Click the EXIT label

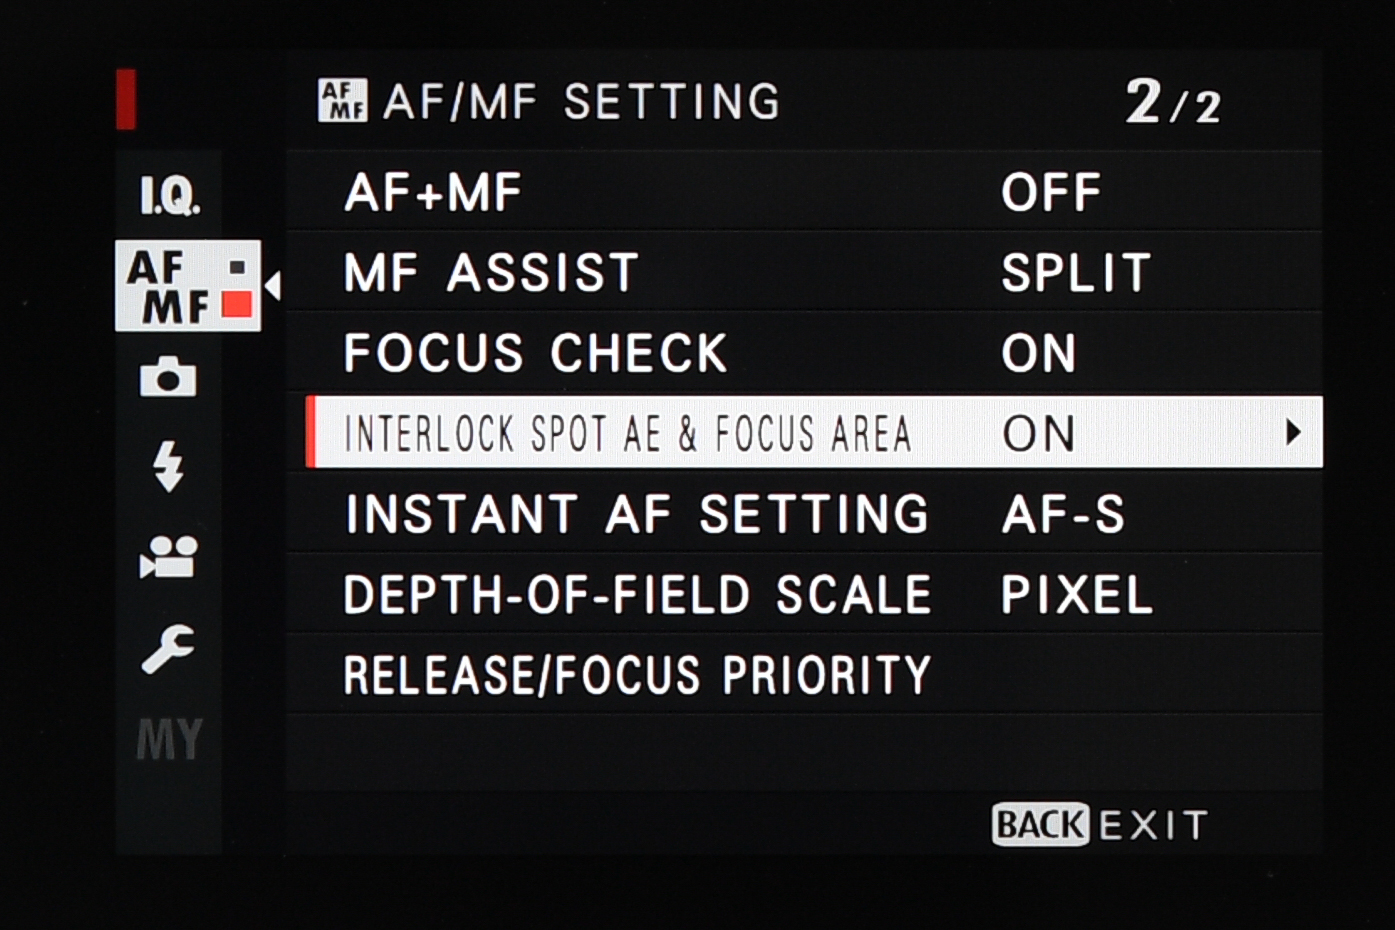[x=1154, y=826]
